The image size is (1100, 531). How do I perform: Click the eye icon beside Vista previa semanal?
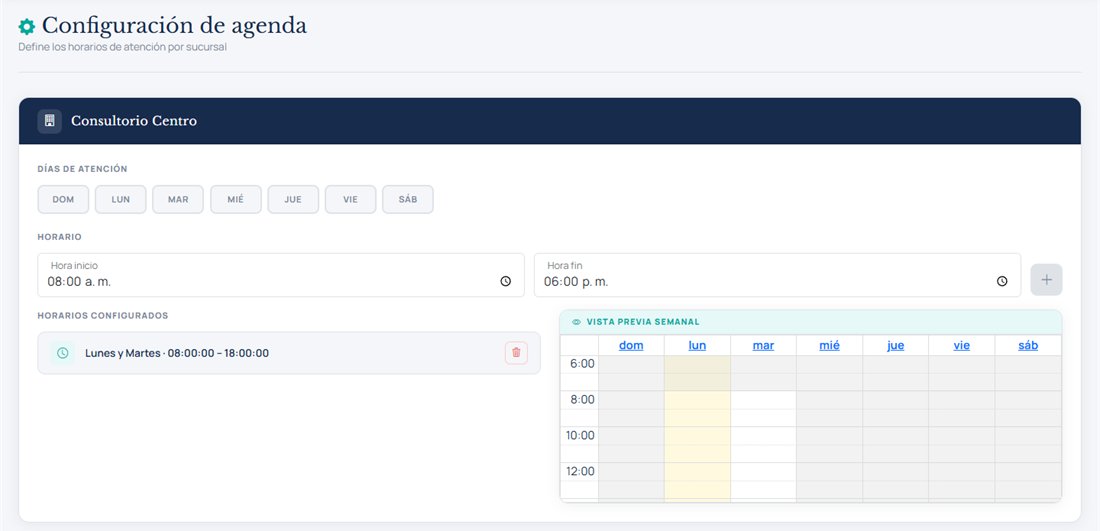coord(577,322)
